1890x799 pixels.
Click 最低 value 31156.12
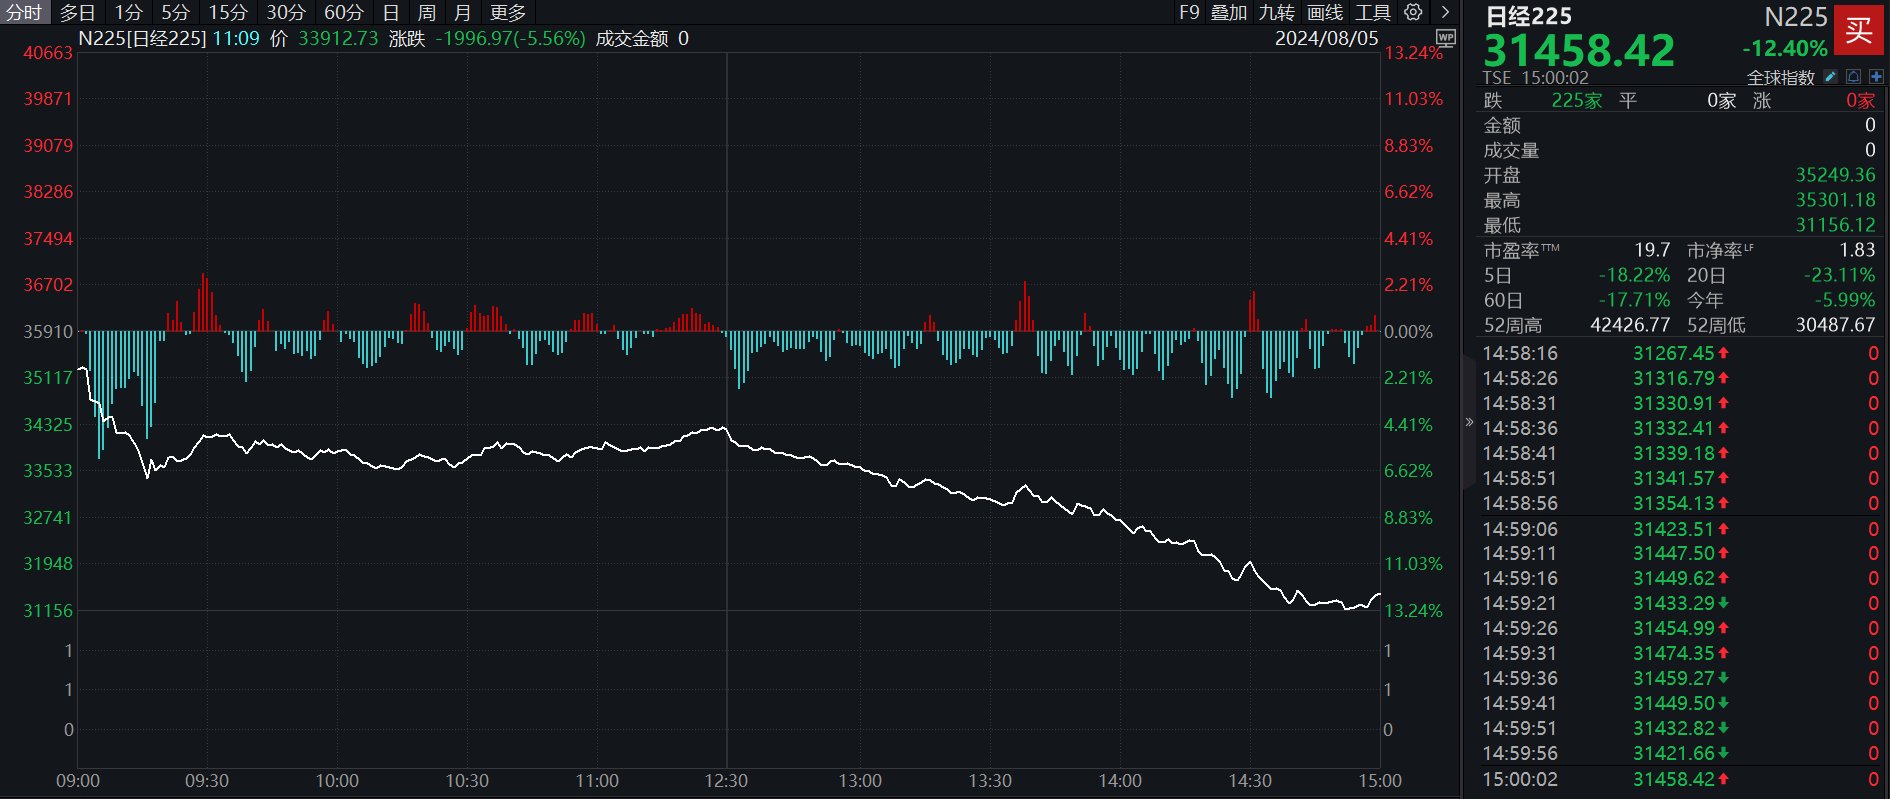[x=1836, y=225]
